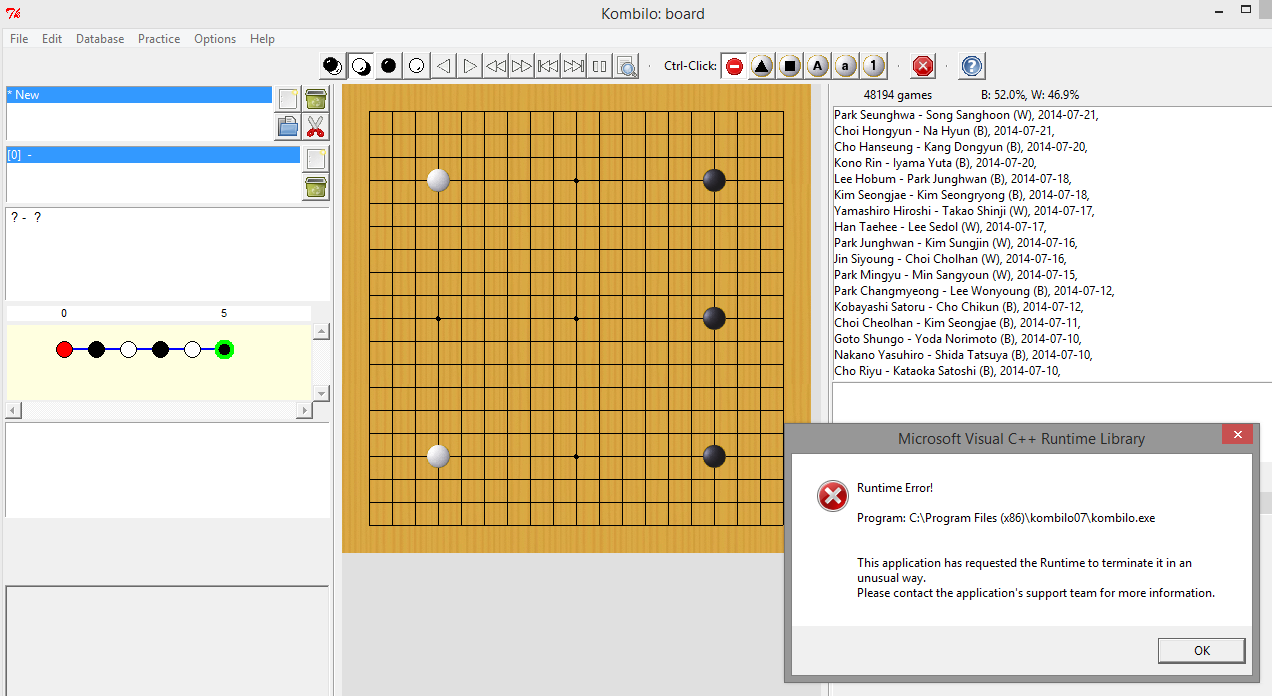The image size is (1272, 696).
Task: Click the scissors split-game icon
Action: [316, 126]
